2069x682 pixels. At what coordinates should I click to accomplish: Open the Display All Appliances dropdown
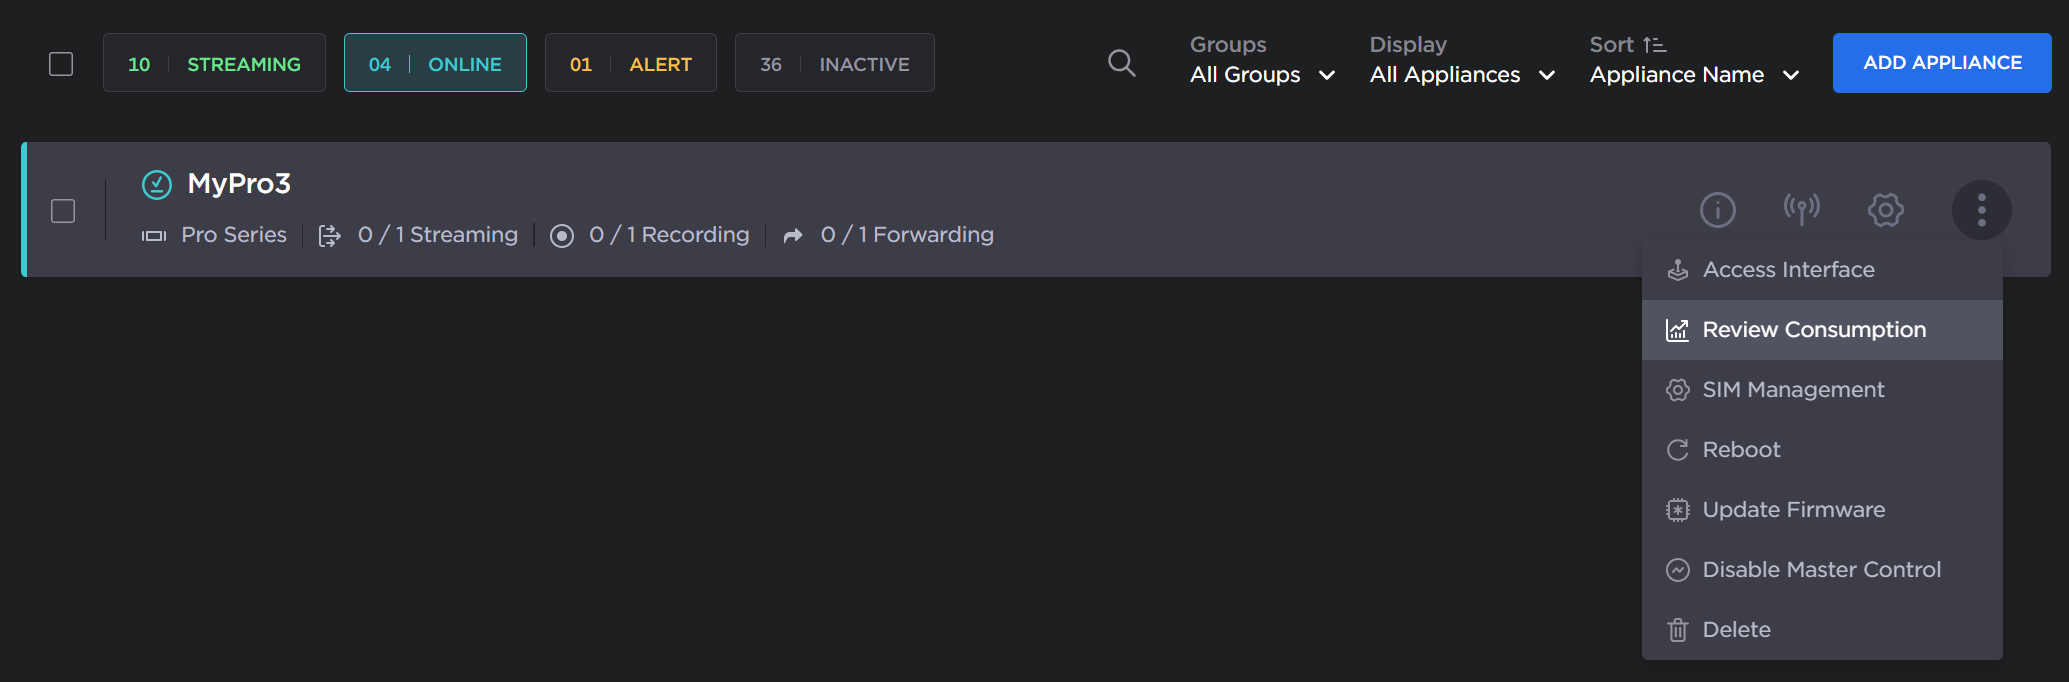pyautogui.click(x=1462, y=75)
